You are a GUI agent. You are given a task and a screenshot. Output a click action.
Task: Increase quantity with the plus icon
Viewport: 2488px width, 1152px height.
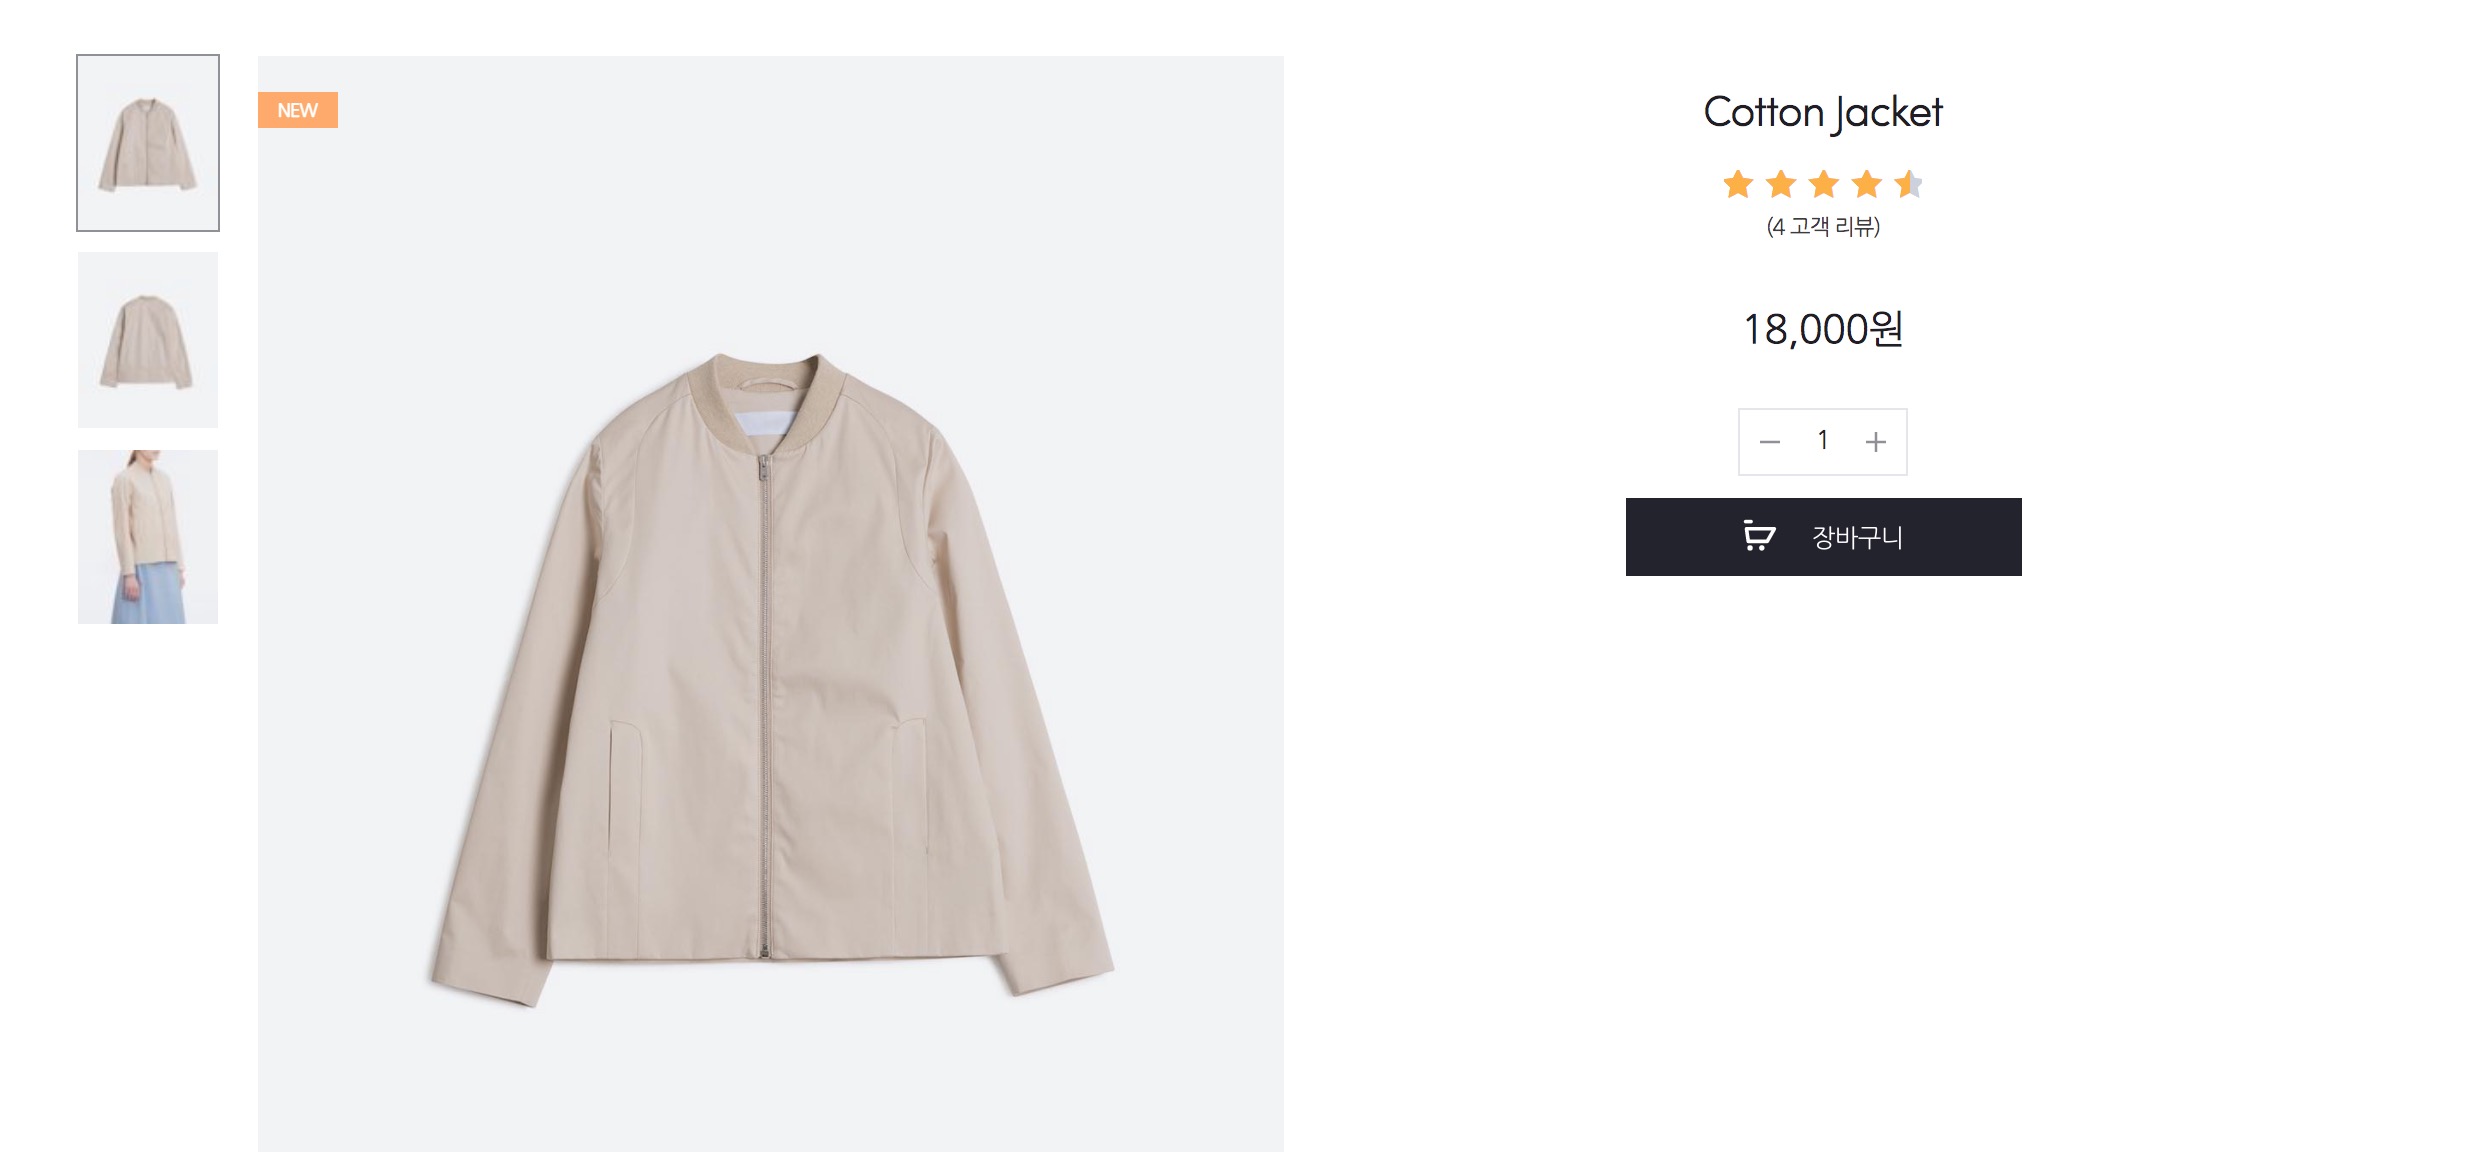(x=1876, y=442)
